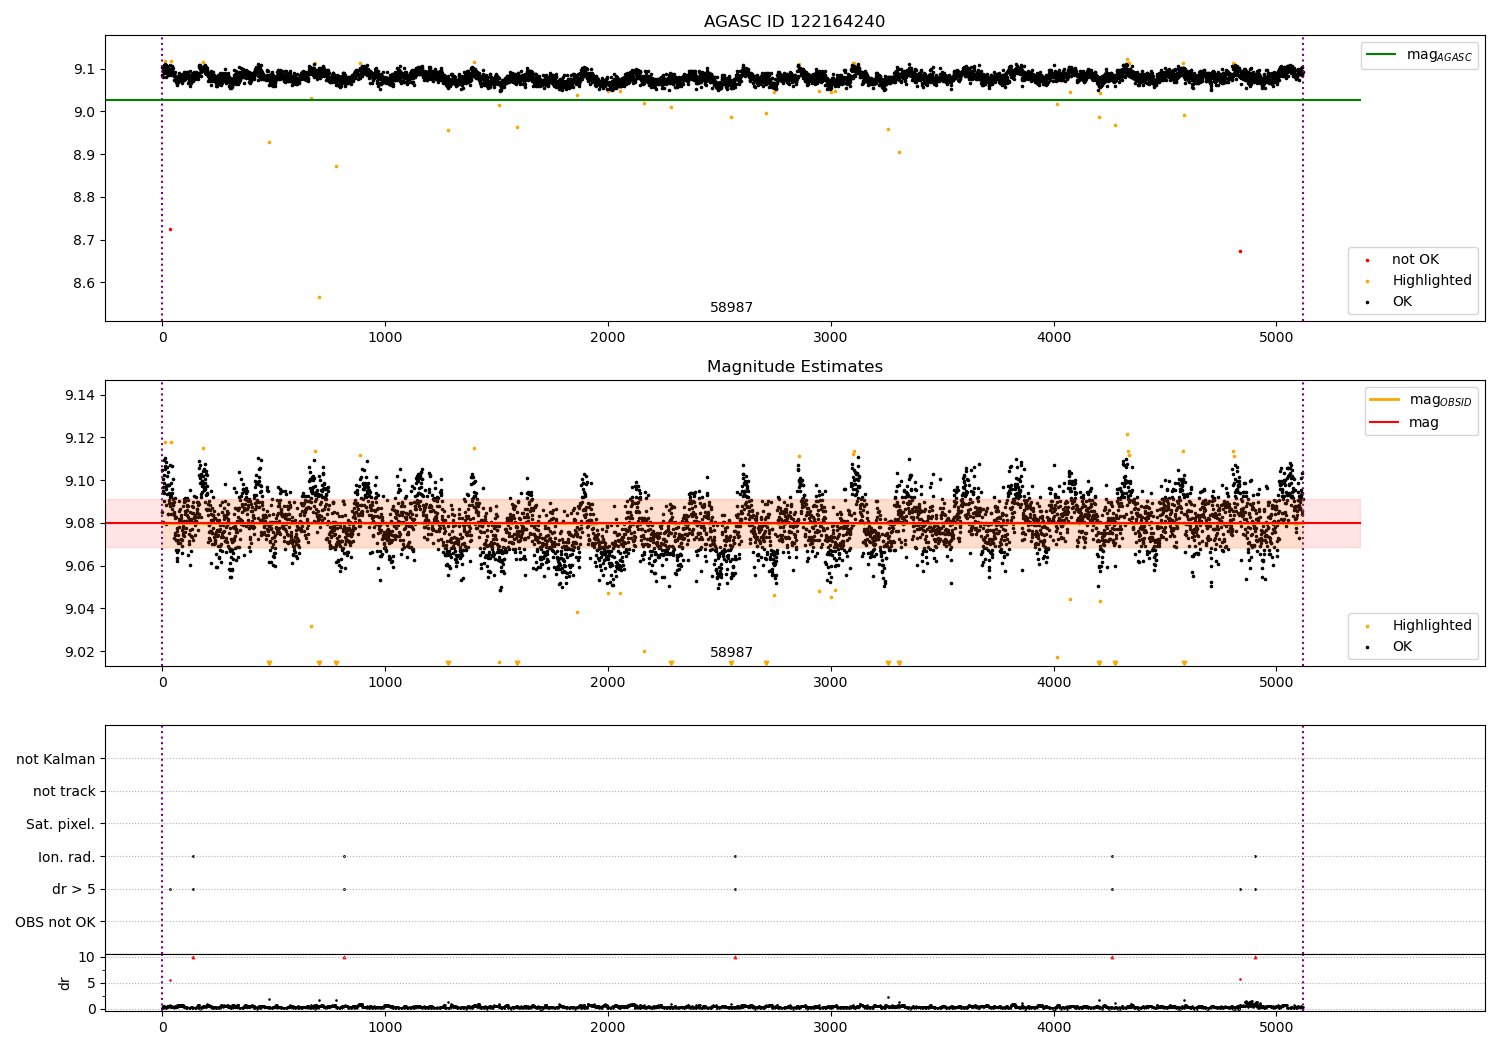Click the title 'AGASC ID 122164240'
This screenshot has width=1500, height=1050.
click(794, 22)
